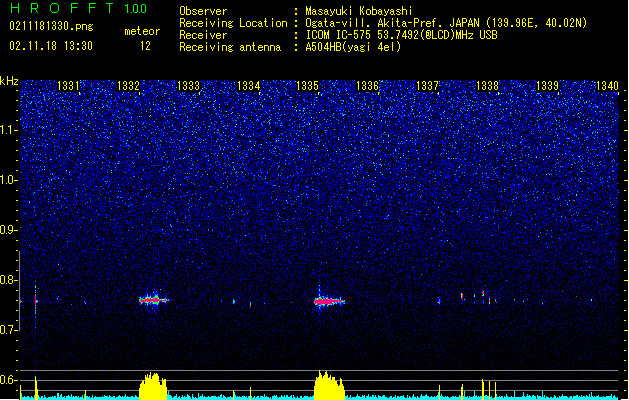Click the 1333 time marker
Screen dimensions: 629x400
188,86
